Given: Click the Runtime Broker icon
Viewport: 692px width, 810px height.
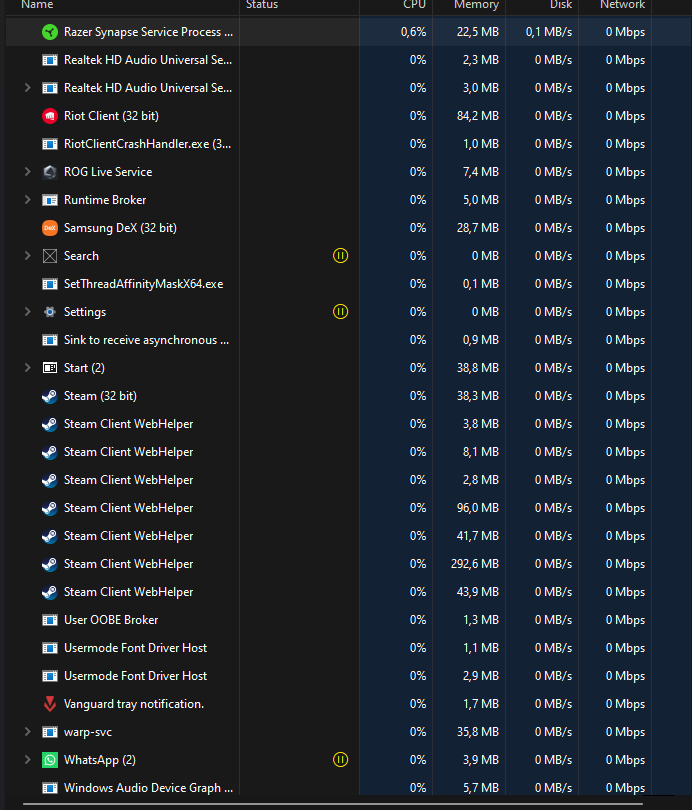Looking at the screenshot, I should pos(50,200).
